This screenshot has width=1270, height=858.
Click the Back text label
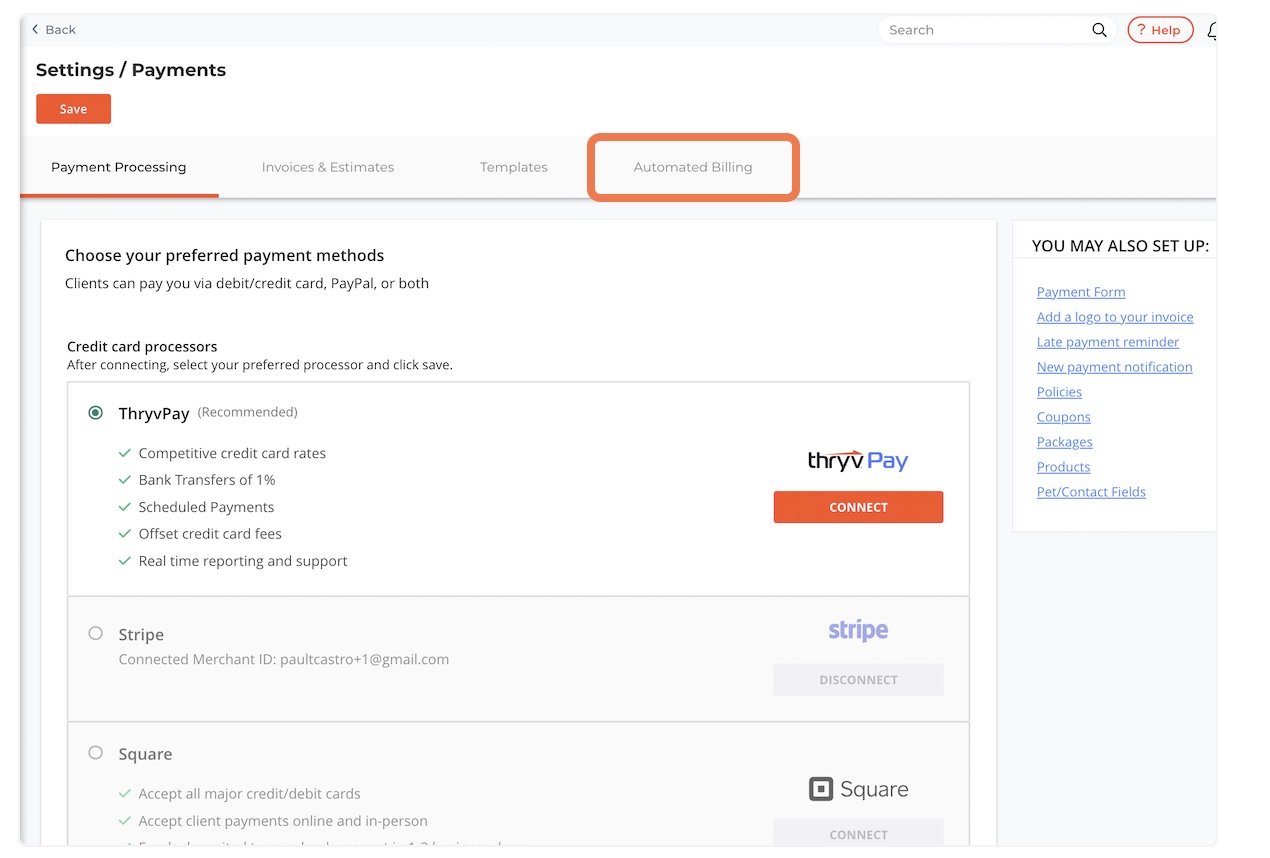61,30
